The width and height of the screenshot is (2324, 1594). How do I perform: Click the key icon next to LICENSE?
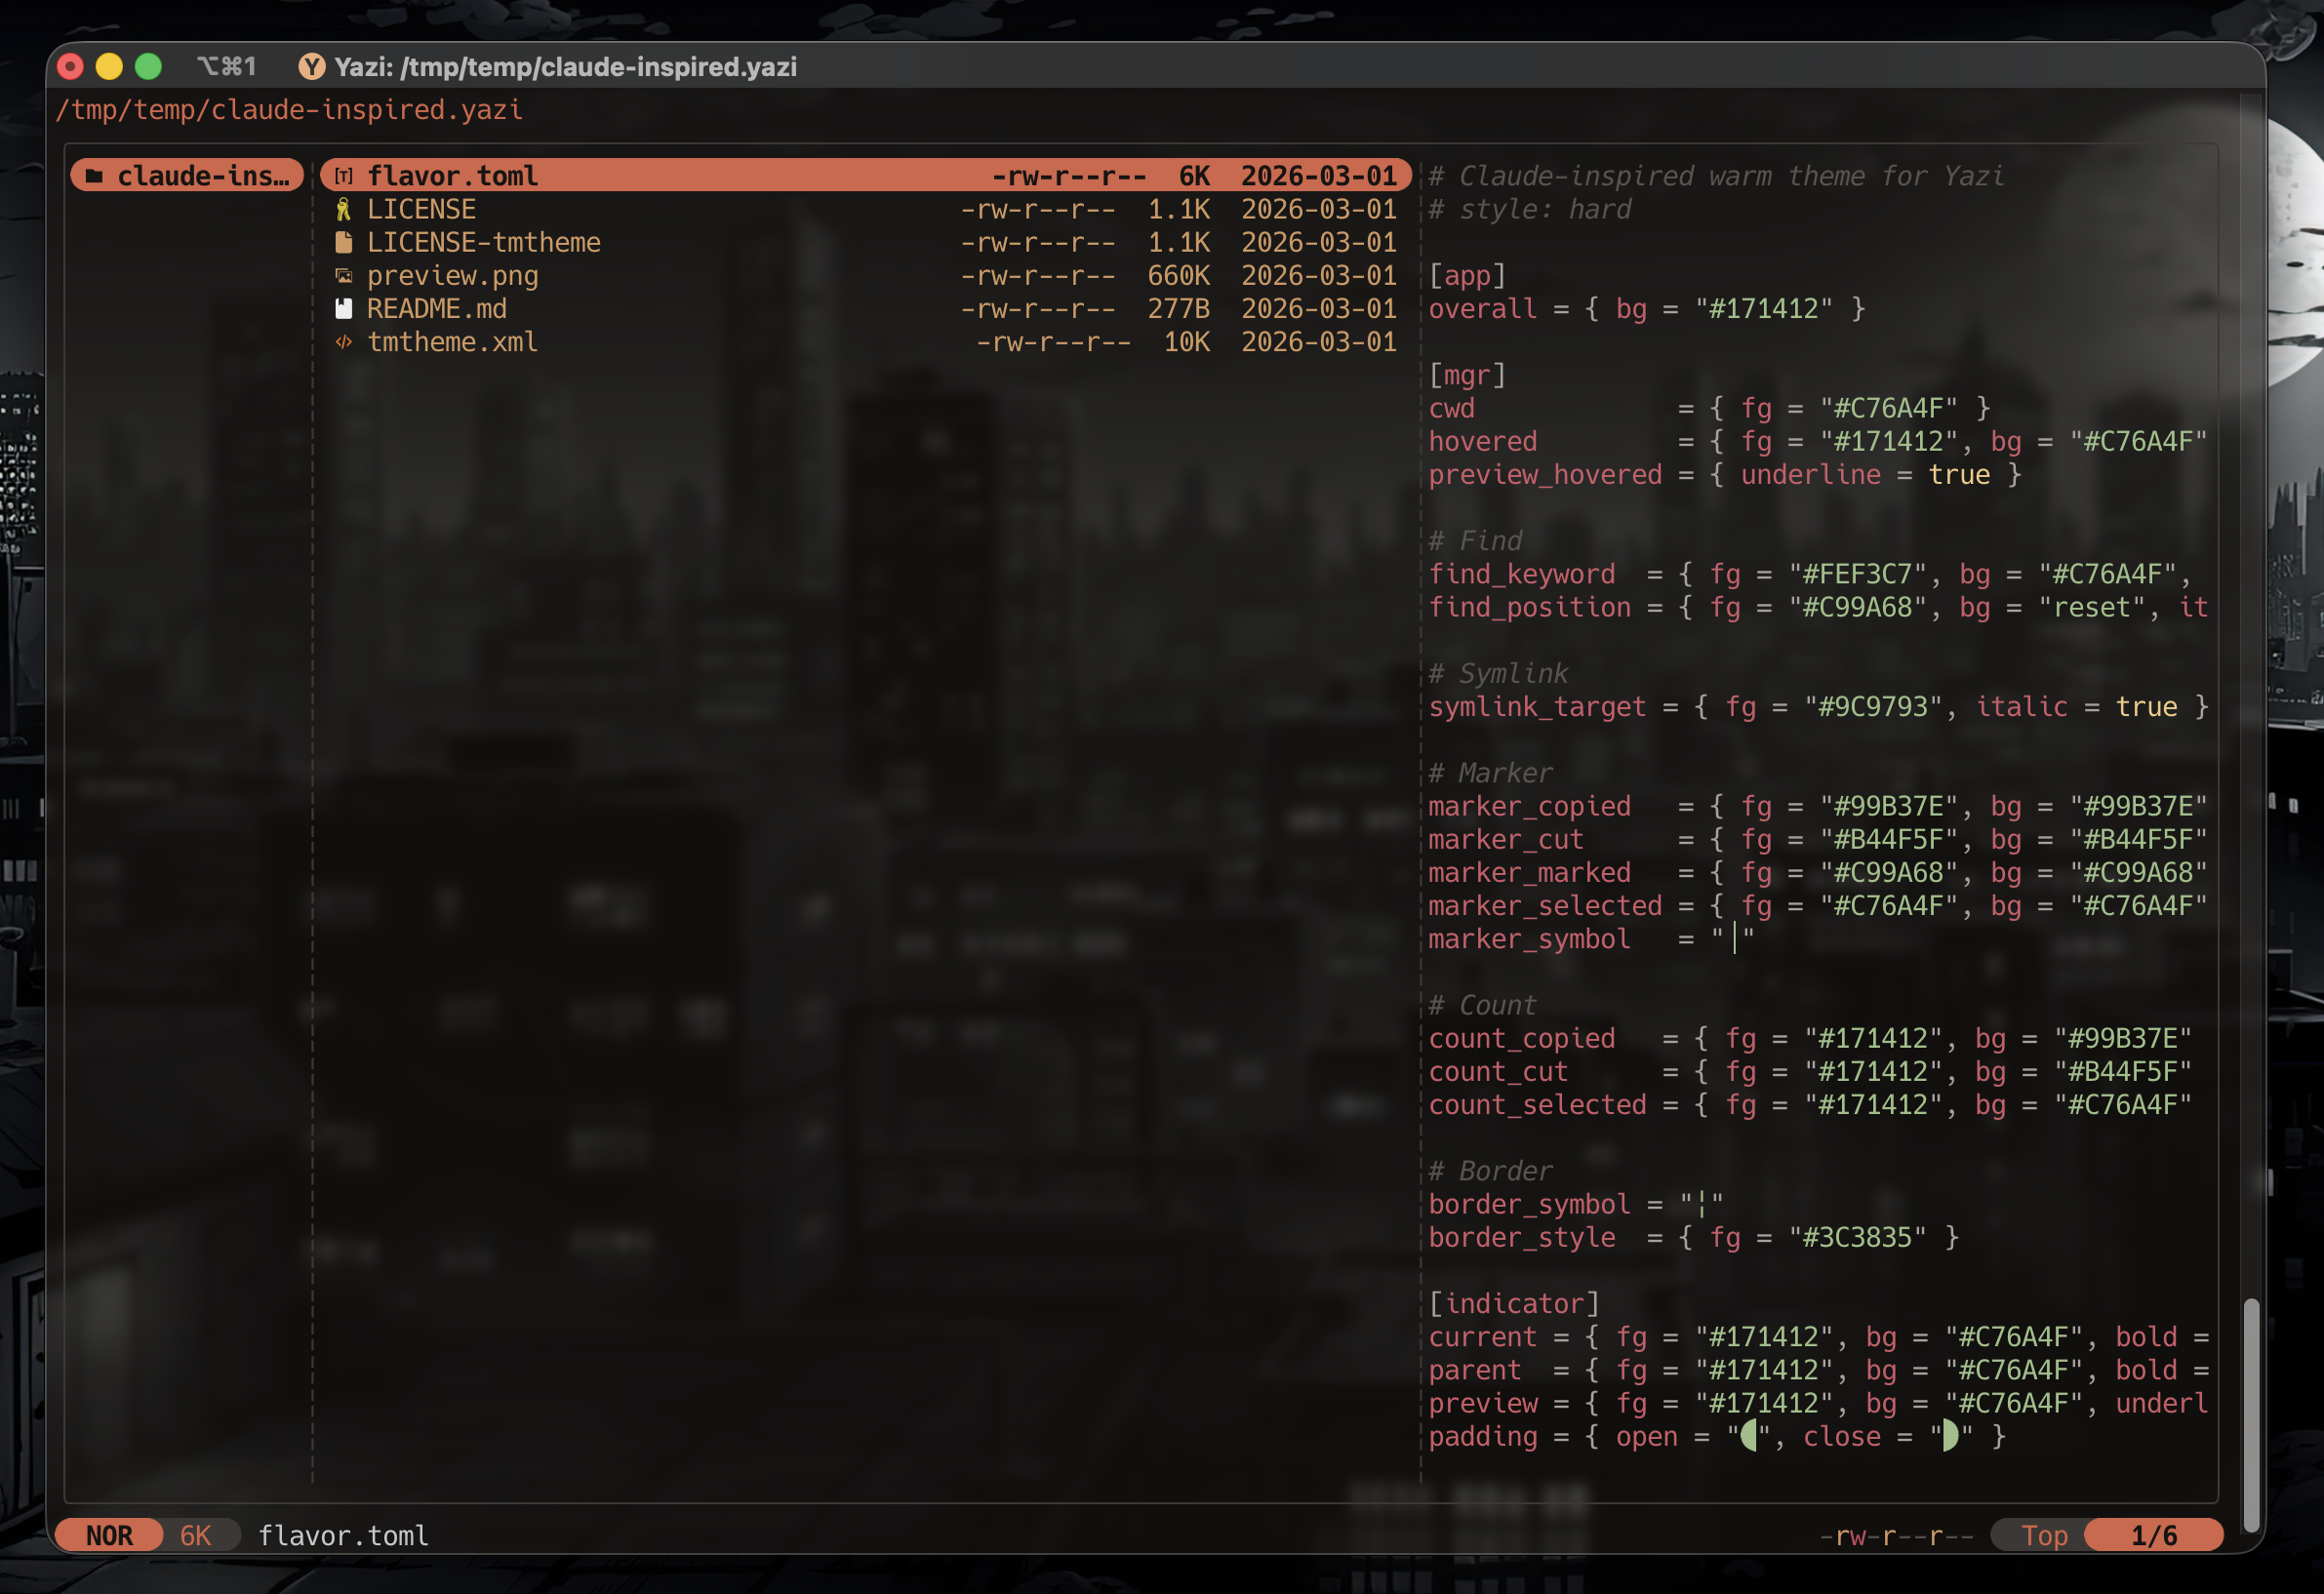(344, 209)
